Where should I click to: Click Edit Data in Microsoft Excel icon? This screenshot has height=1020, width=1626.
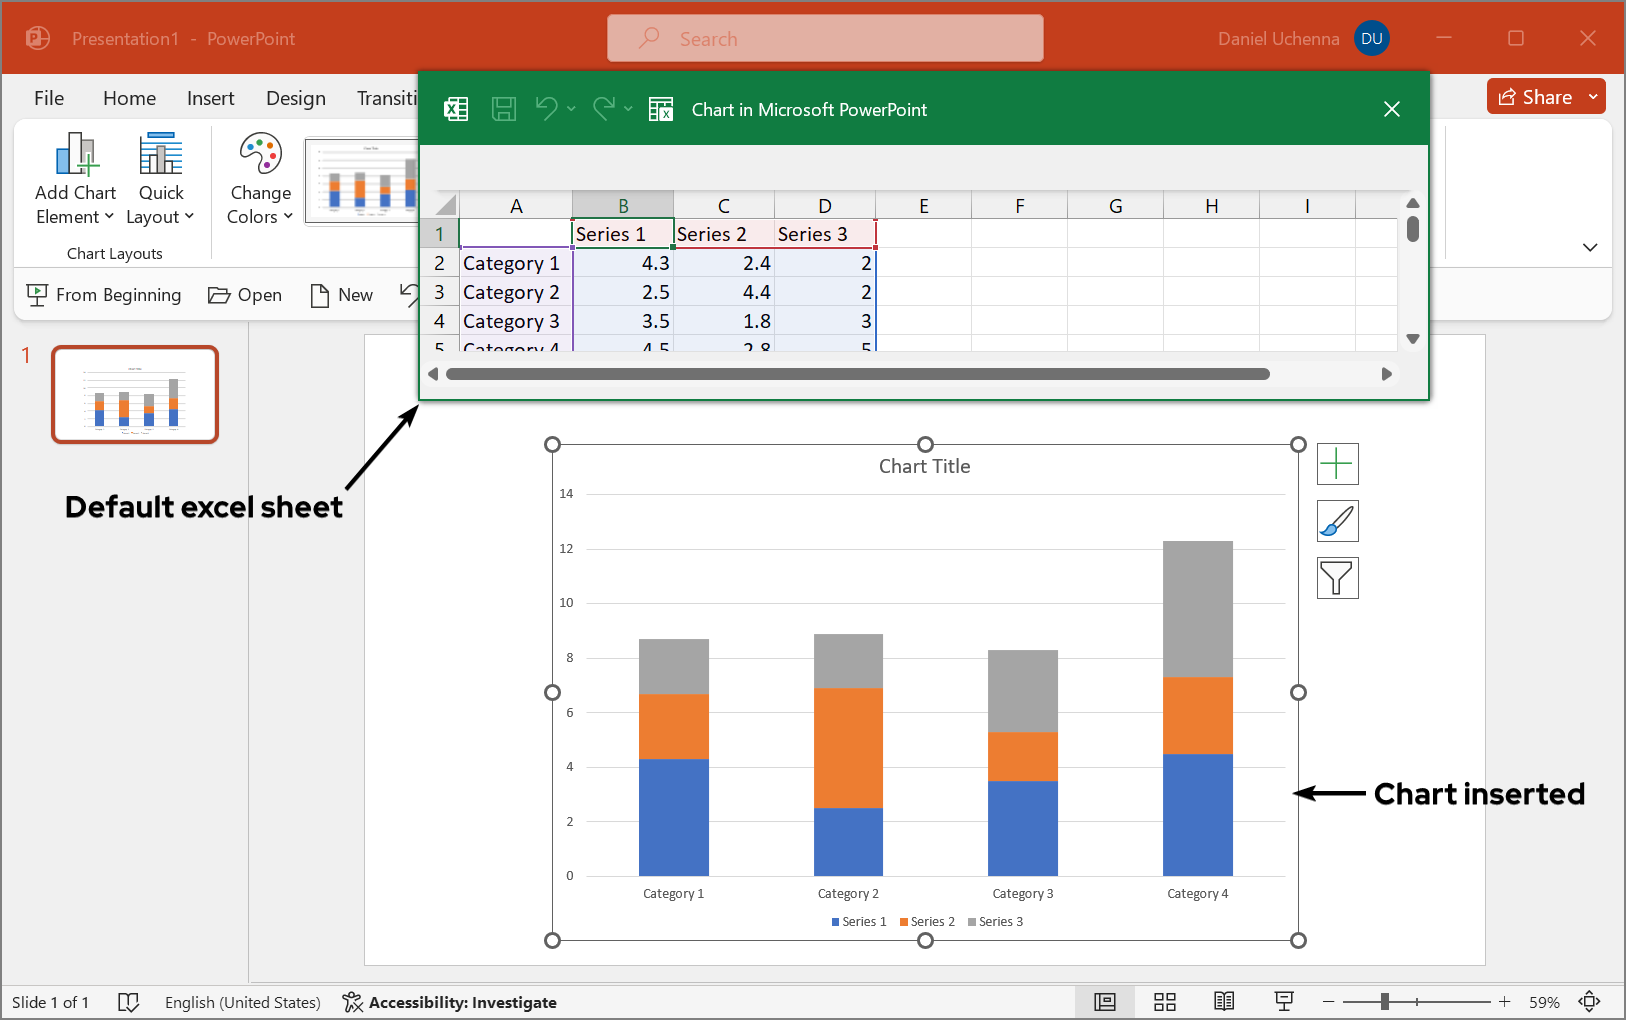point(661,109)
